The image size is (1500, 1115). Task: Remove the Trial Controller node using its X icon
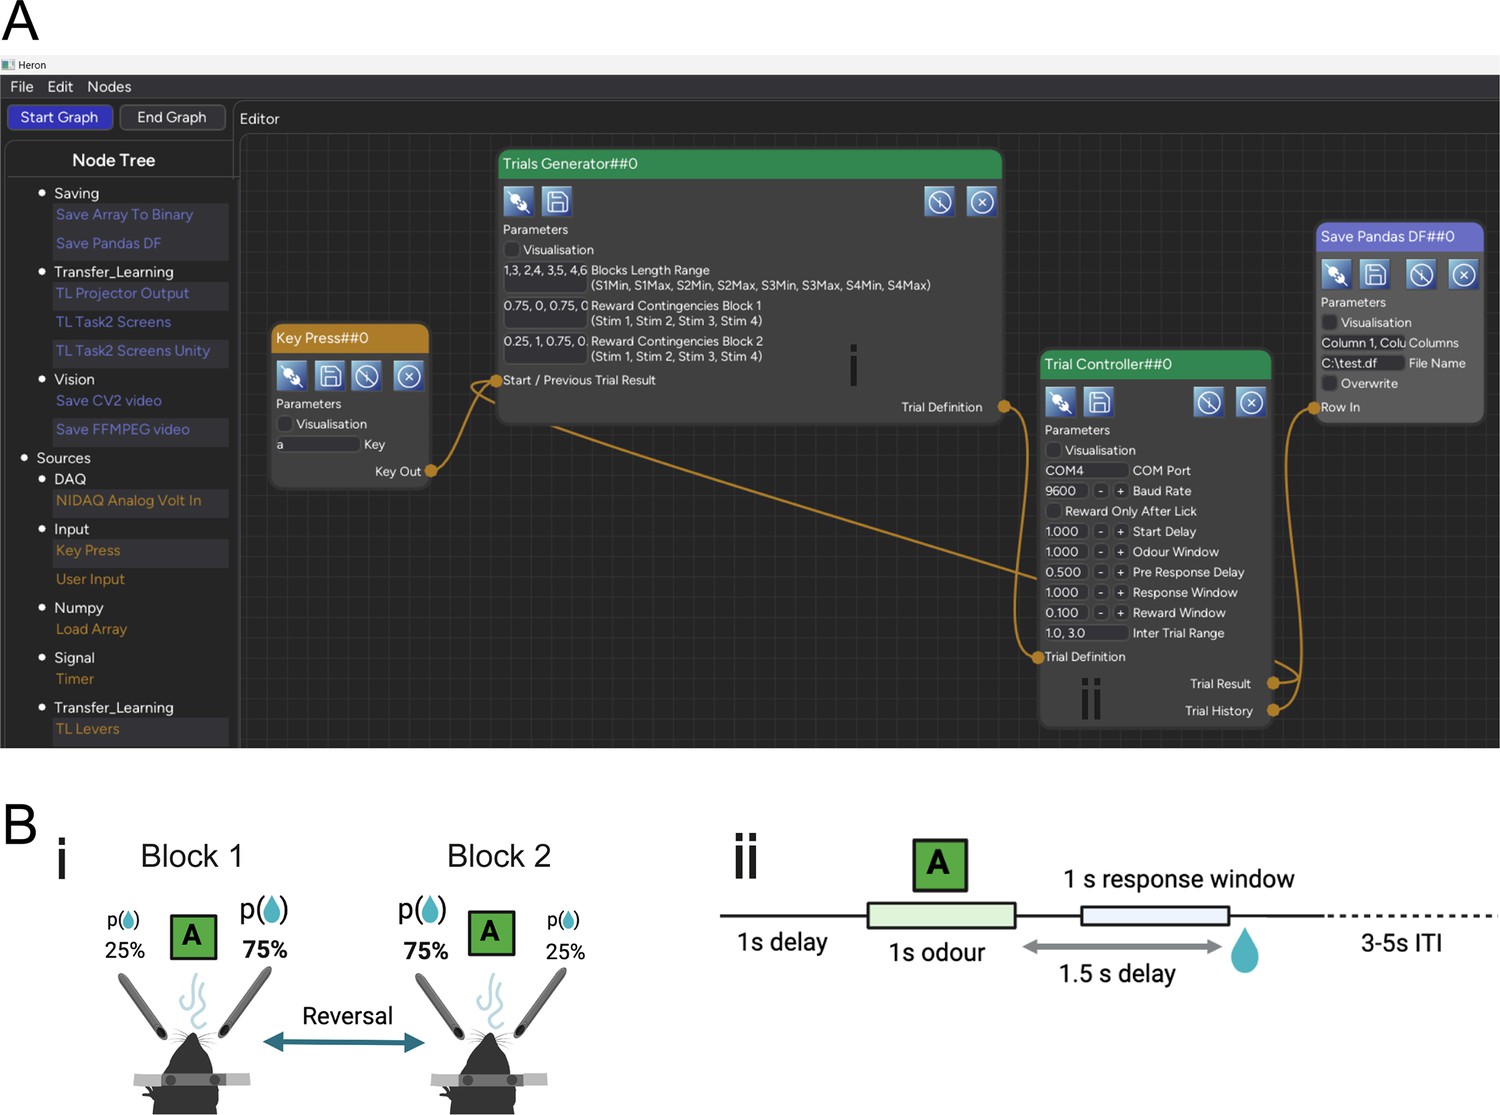[1251, 402]
